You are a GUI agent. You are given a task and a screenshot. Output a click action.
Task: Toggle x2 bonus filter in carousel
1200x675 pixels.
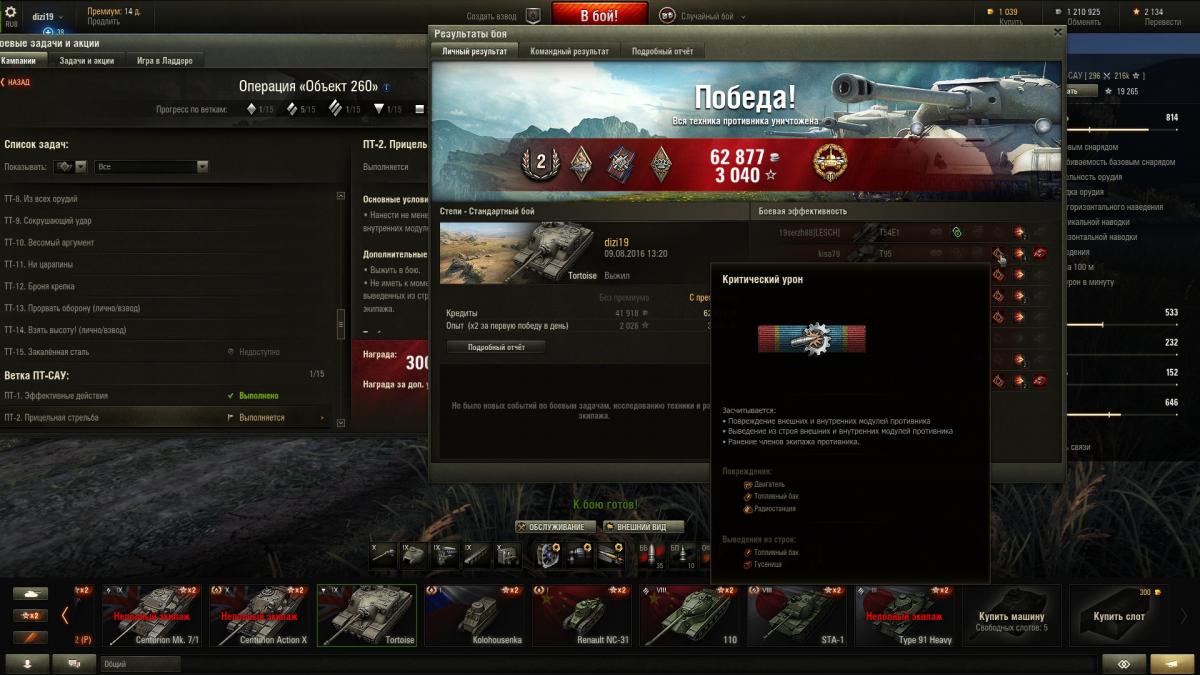coord(32,615)
